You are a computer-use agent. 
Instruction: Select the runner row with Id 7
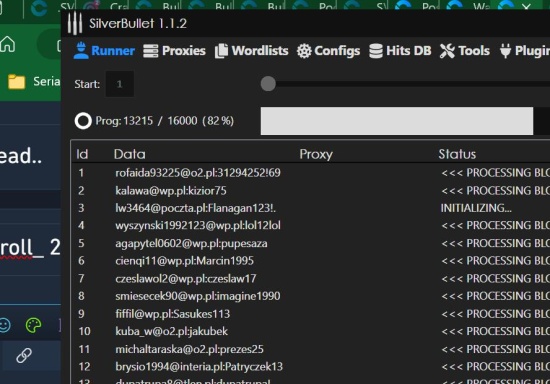click(311, 278)
